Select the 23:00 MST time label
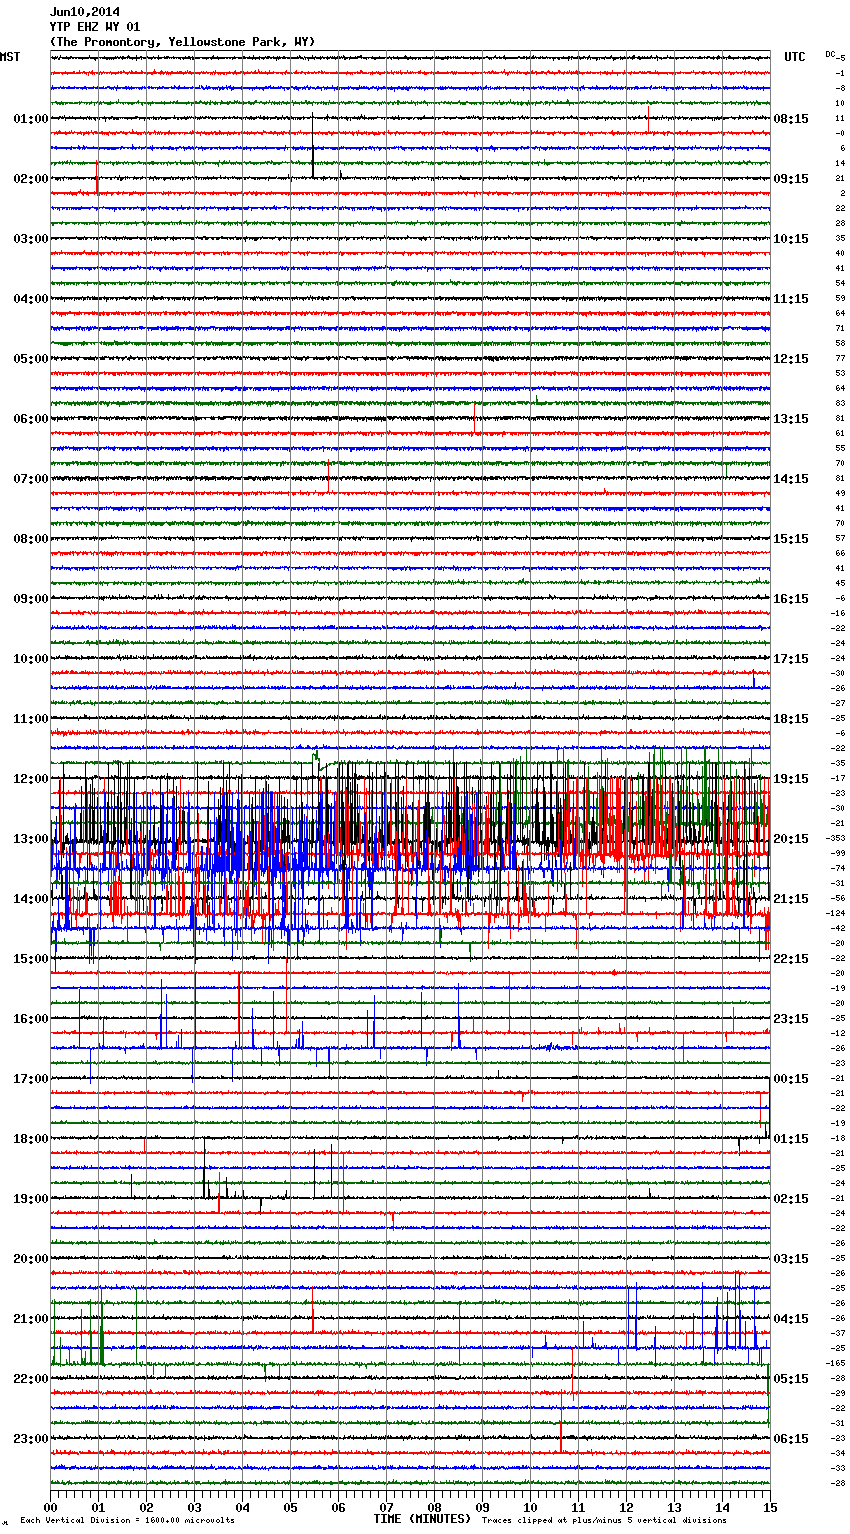850x1534 pixels. [30, 1439]
